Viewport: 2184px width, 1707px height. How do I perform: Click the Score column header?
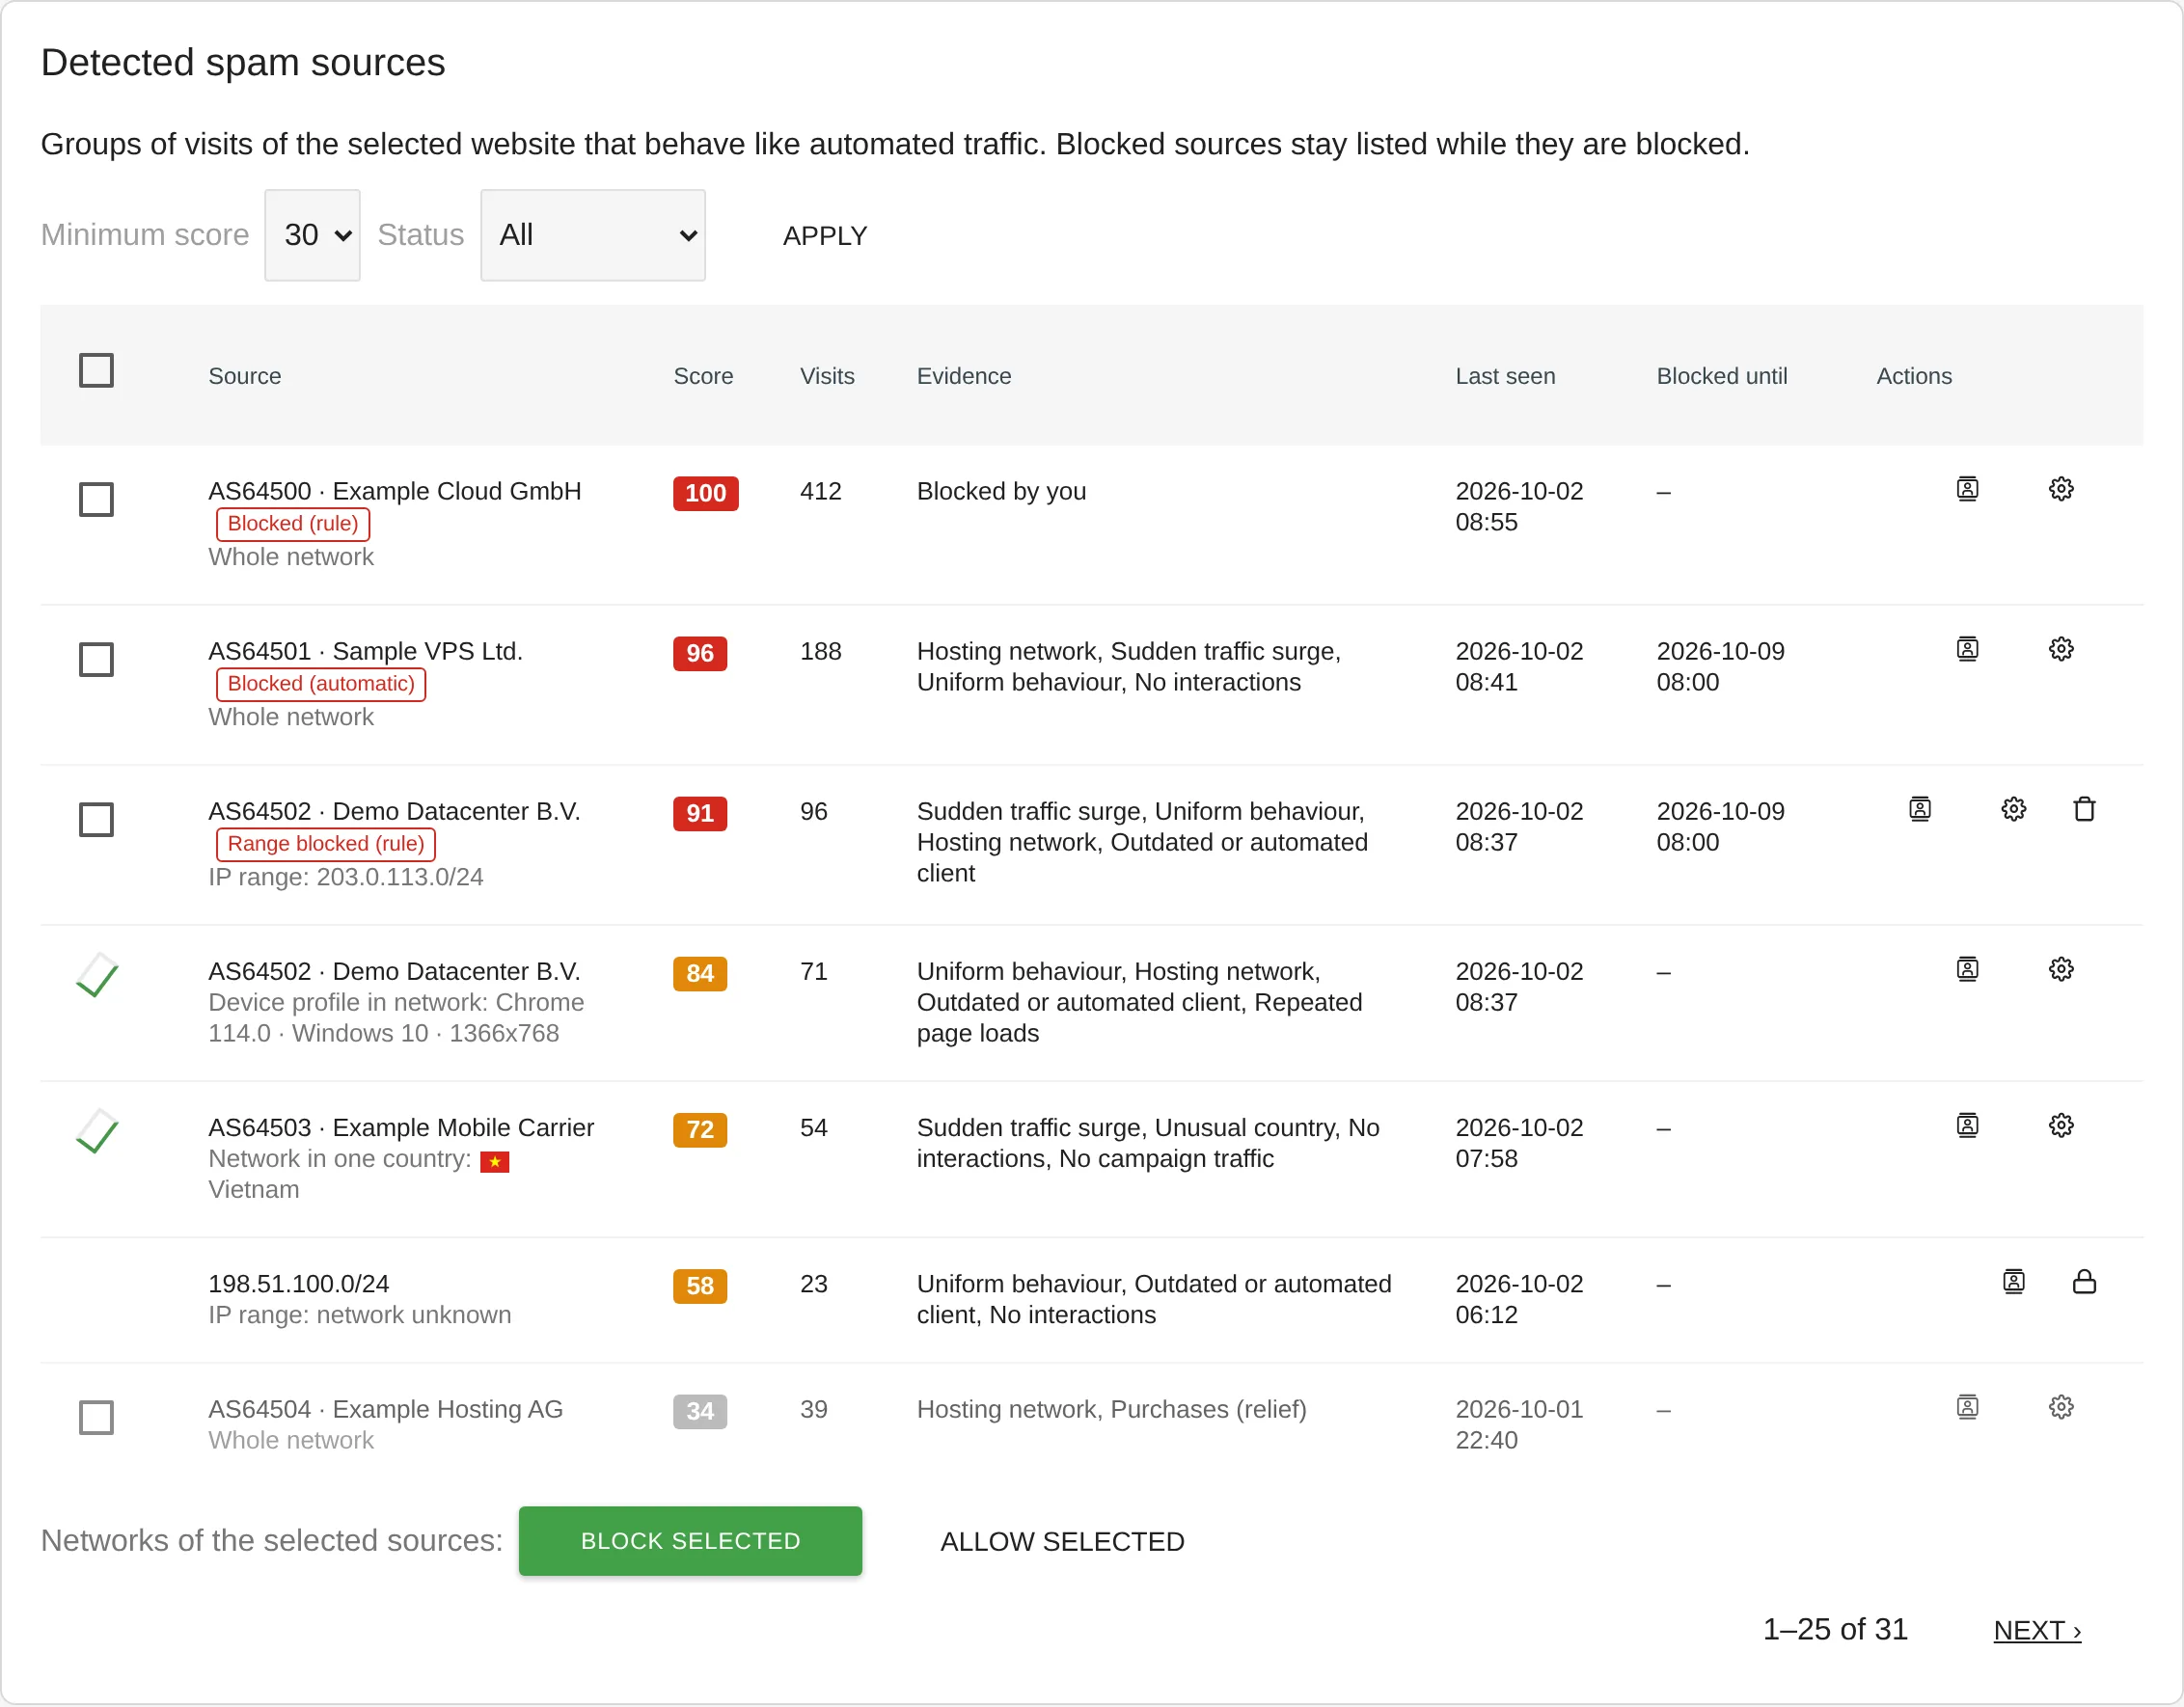(x=703, y=376)
